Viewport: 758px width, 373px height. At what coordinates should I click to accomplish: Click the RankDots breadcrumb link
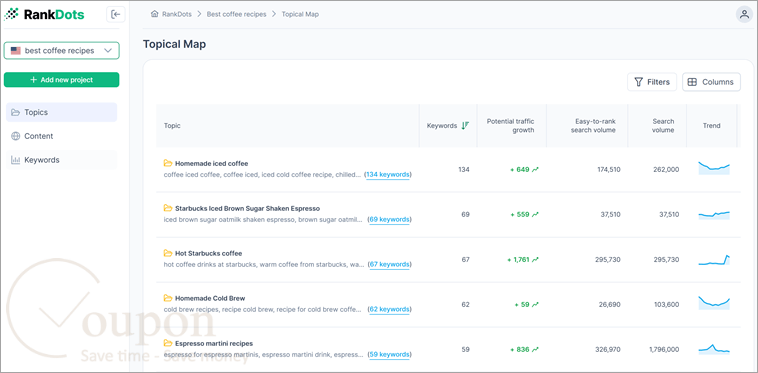click(176, 14)
